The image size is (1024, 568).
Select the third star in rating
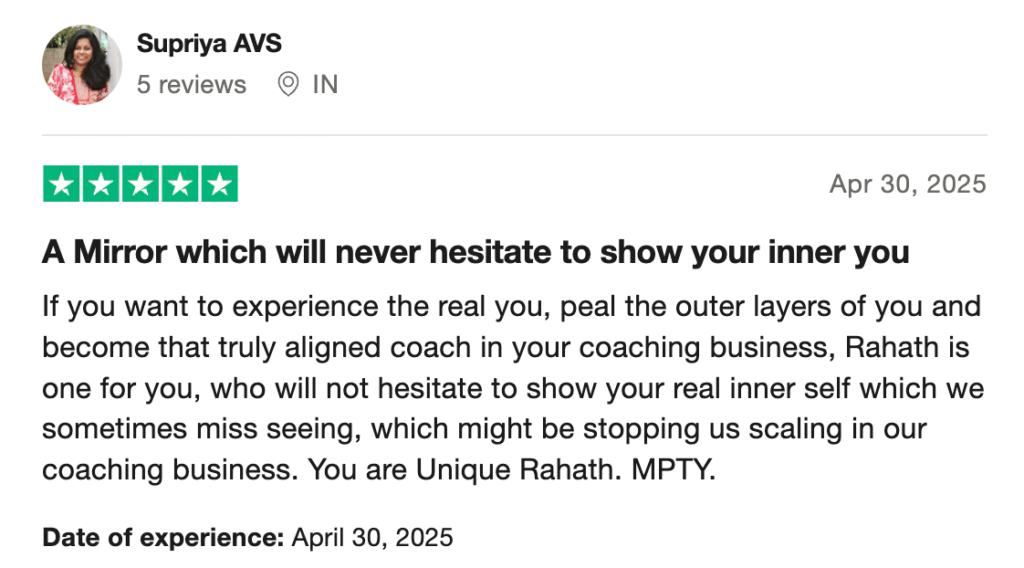(x=140, y=184)
